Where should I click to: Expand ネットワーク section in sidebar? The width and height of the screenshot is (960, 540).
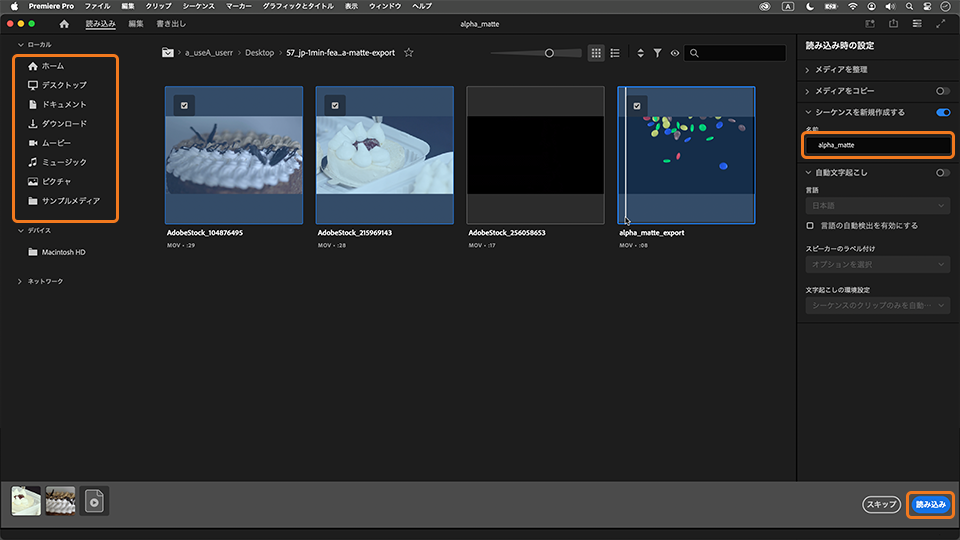20,282
